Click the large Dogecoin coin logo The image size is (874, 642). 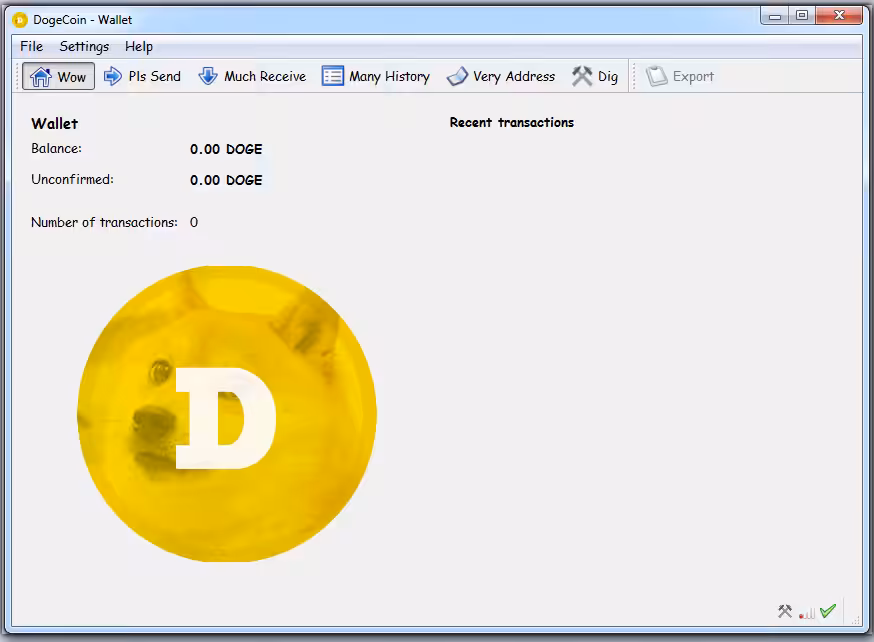click(x=227, y=414)
